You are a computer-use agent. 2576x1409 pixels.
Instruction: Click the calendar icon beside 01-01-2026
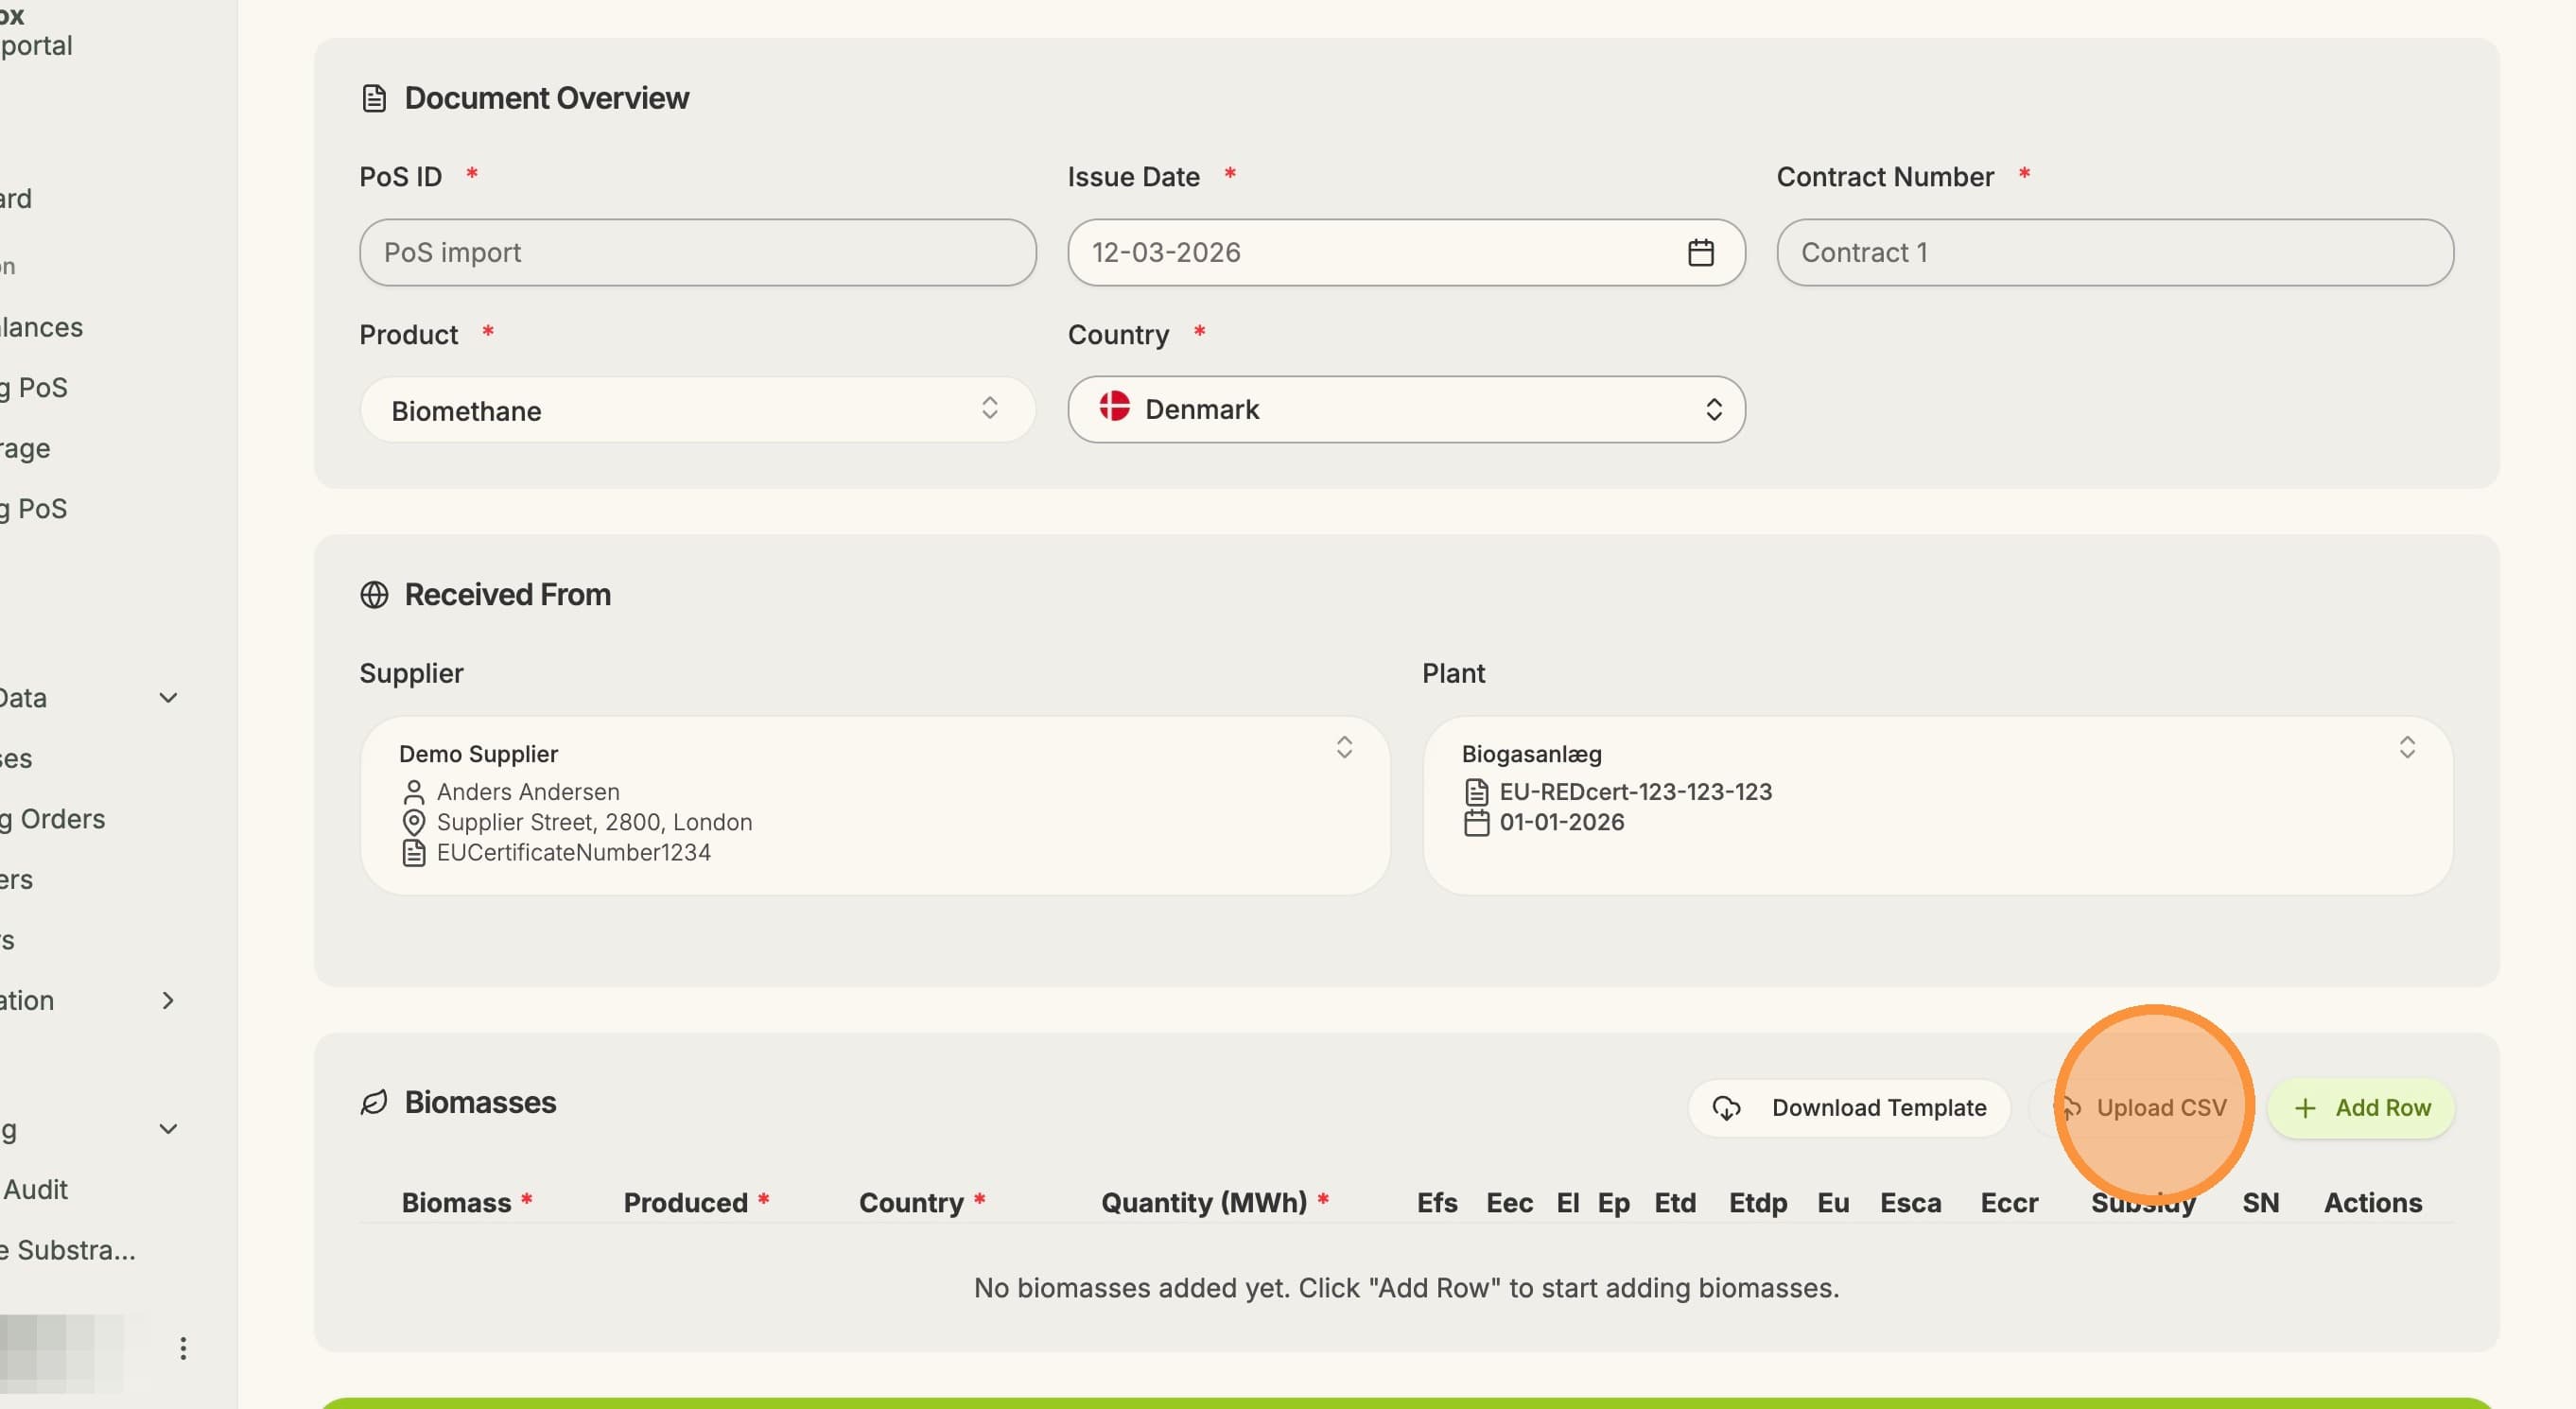point(1476,822)
